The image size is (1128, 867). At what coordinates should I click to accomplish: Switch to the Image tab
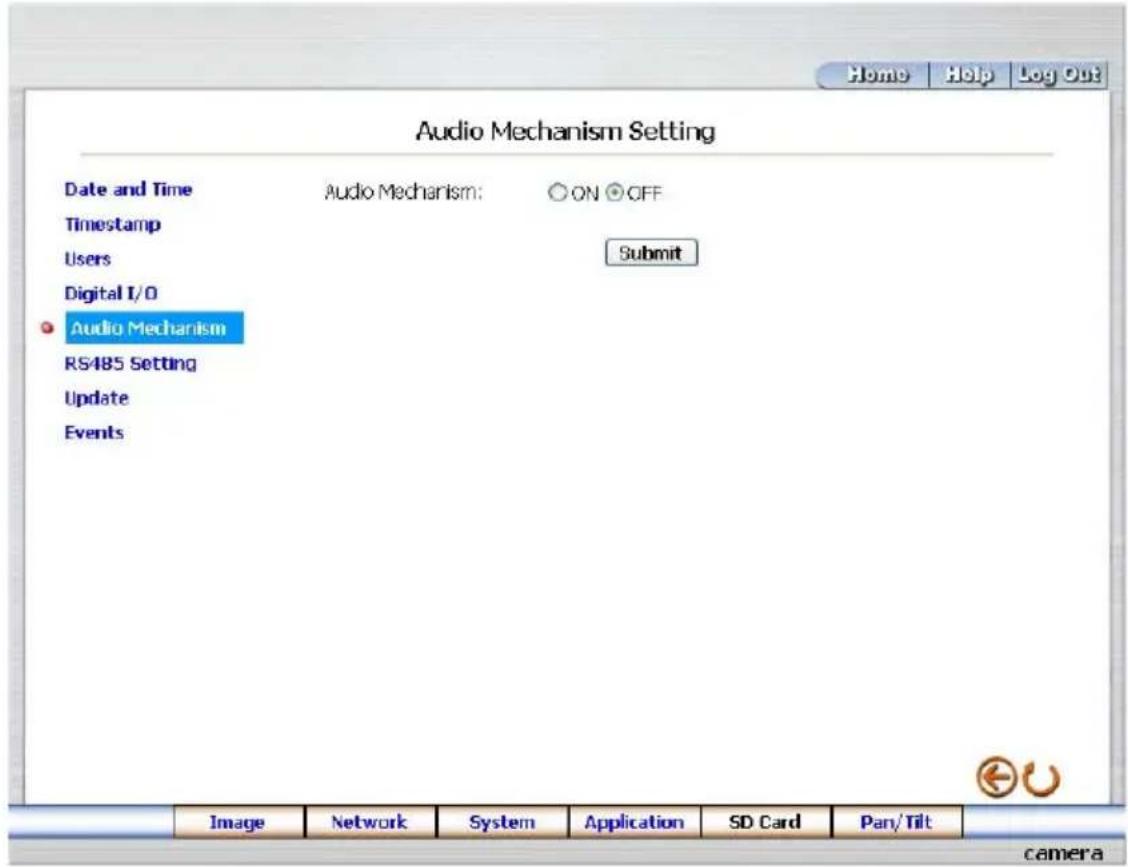[239, 822]
